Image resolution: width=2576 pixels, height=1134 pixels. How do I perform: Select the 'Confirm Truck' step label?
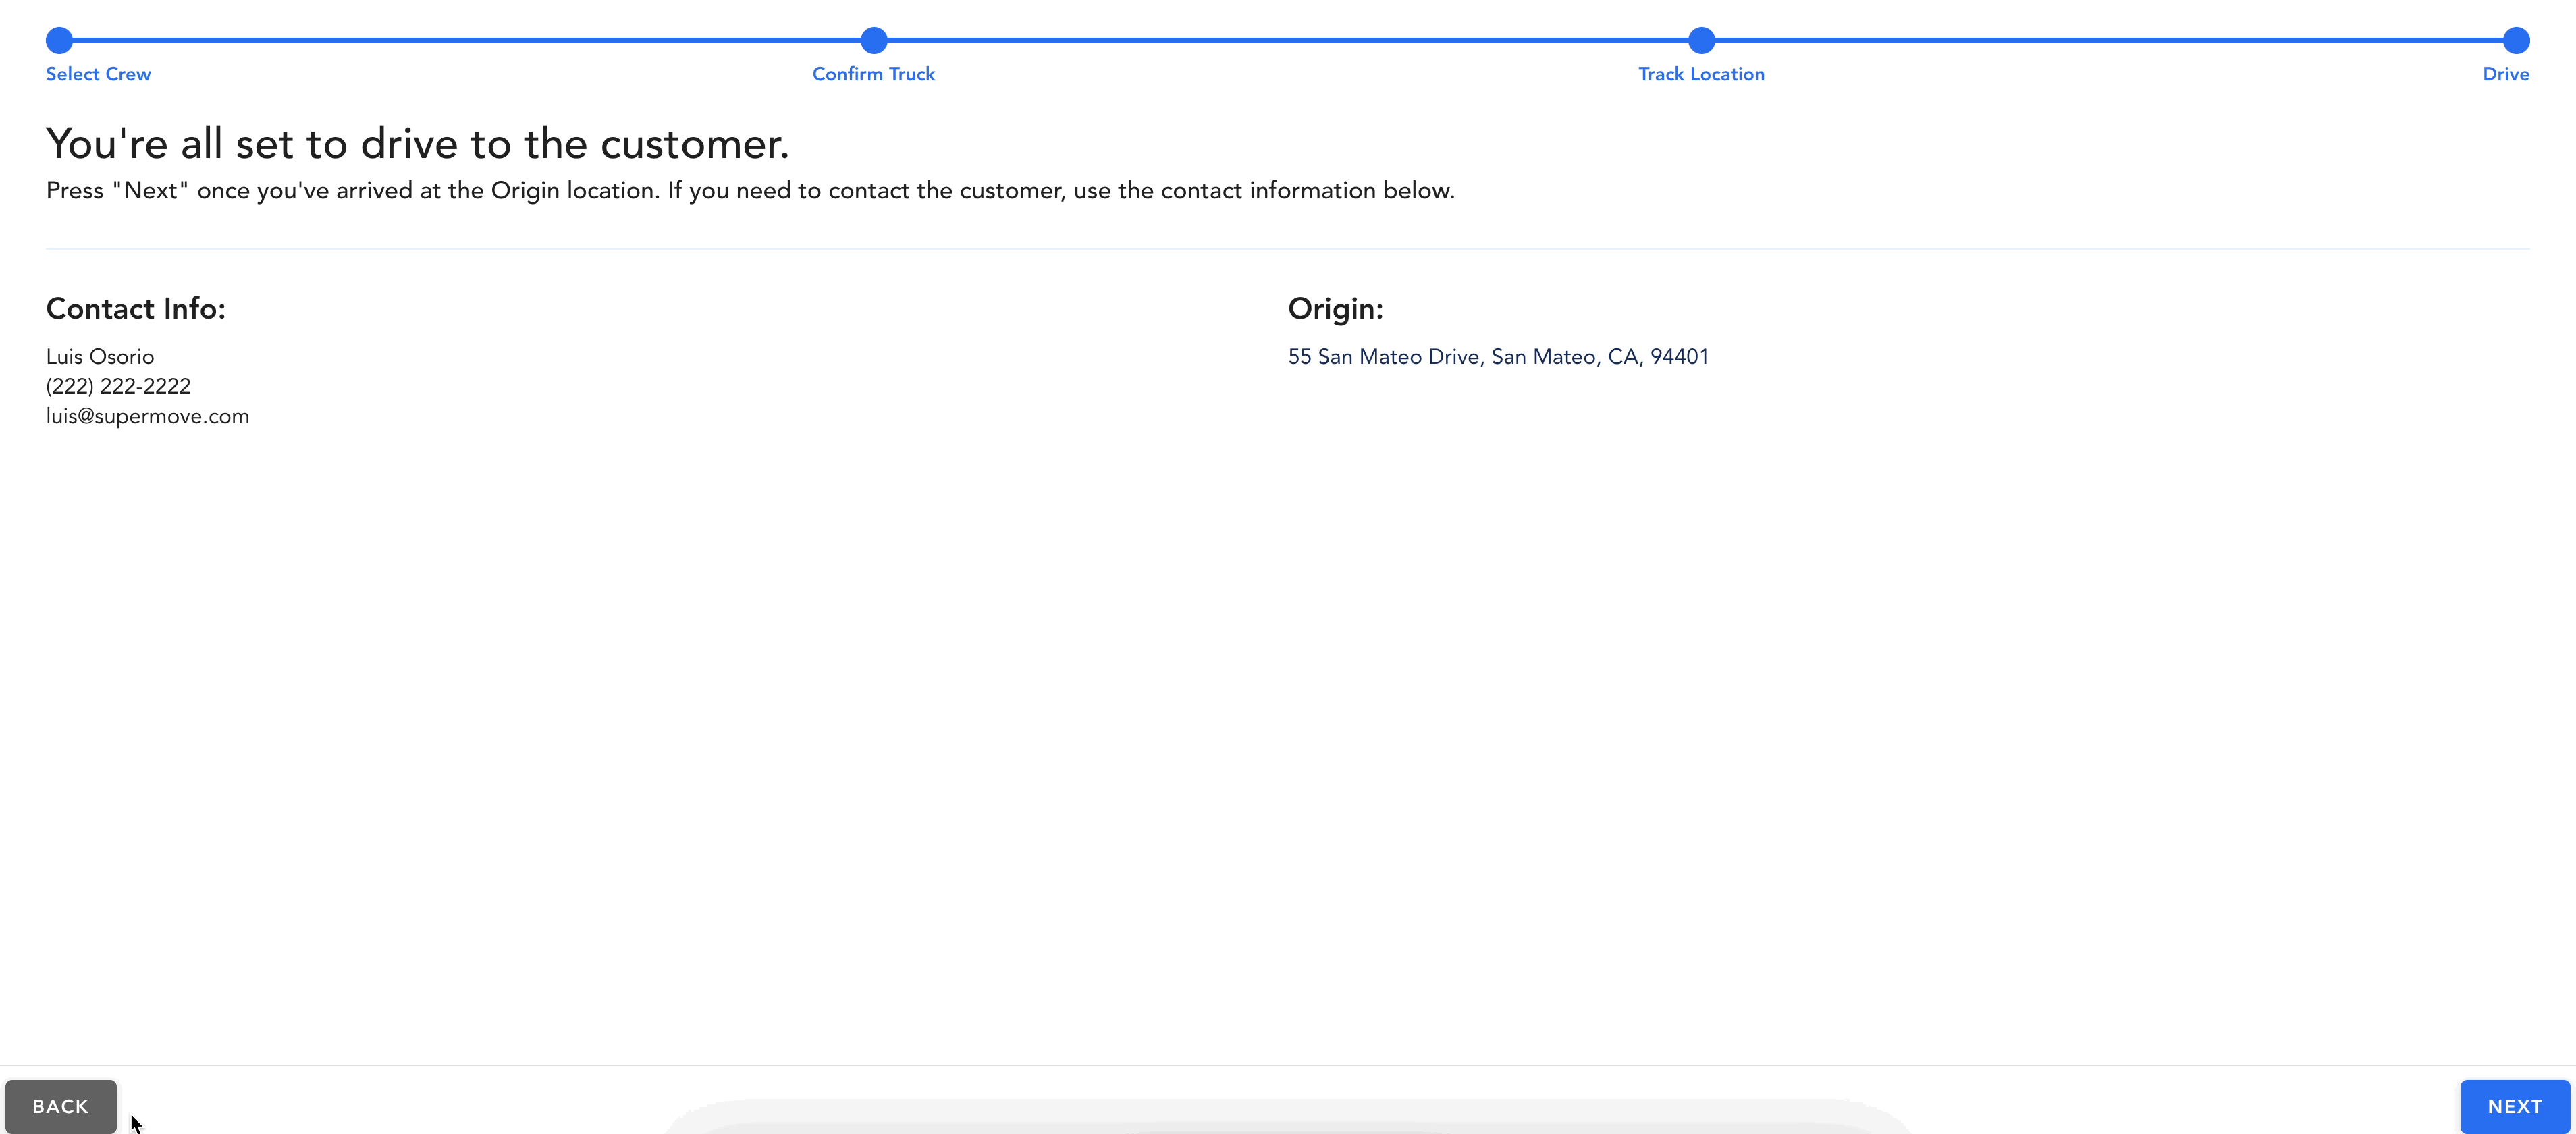pyautogui.click(x=873, y=74)
